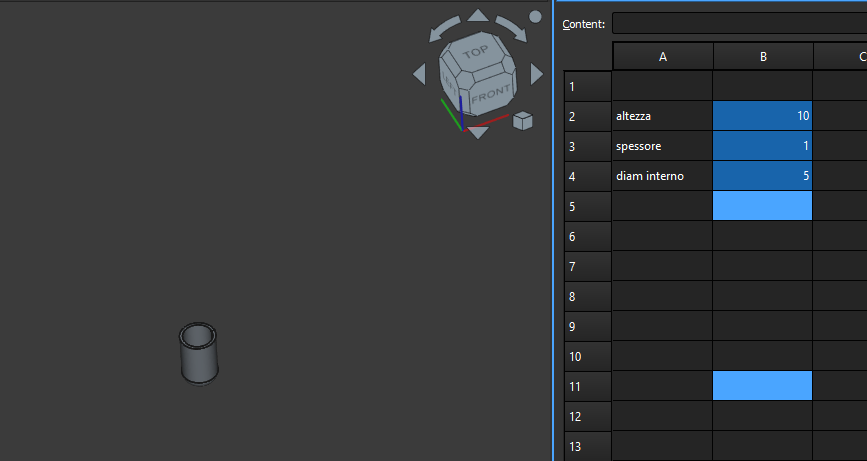The image size is (867, 461).
Task: Click right triangle arrow beside navigation cube
Action: click(x=537, y=74)
